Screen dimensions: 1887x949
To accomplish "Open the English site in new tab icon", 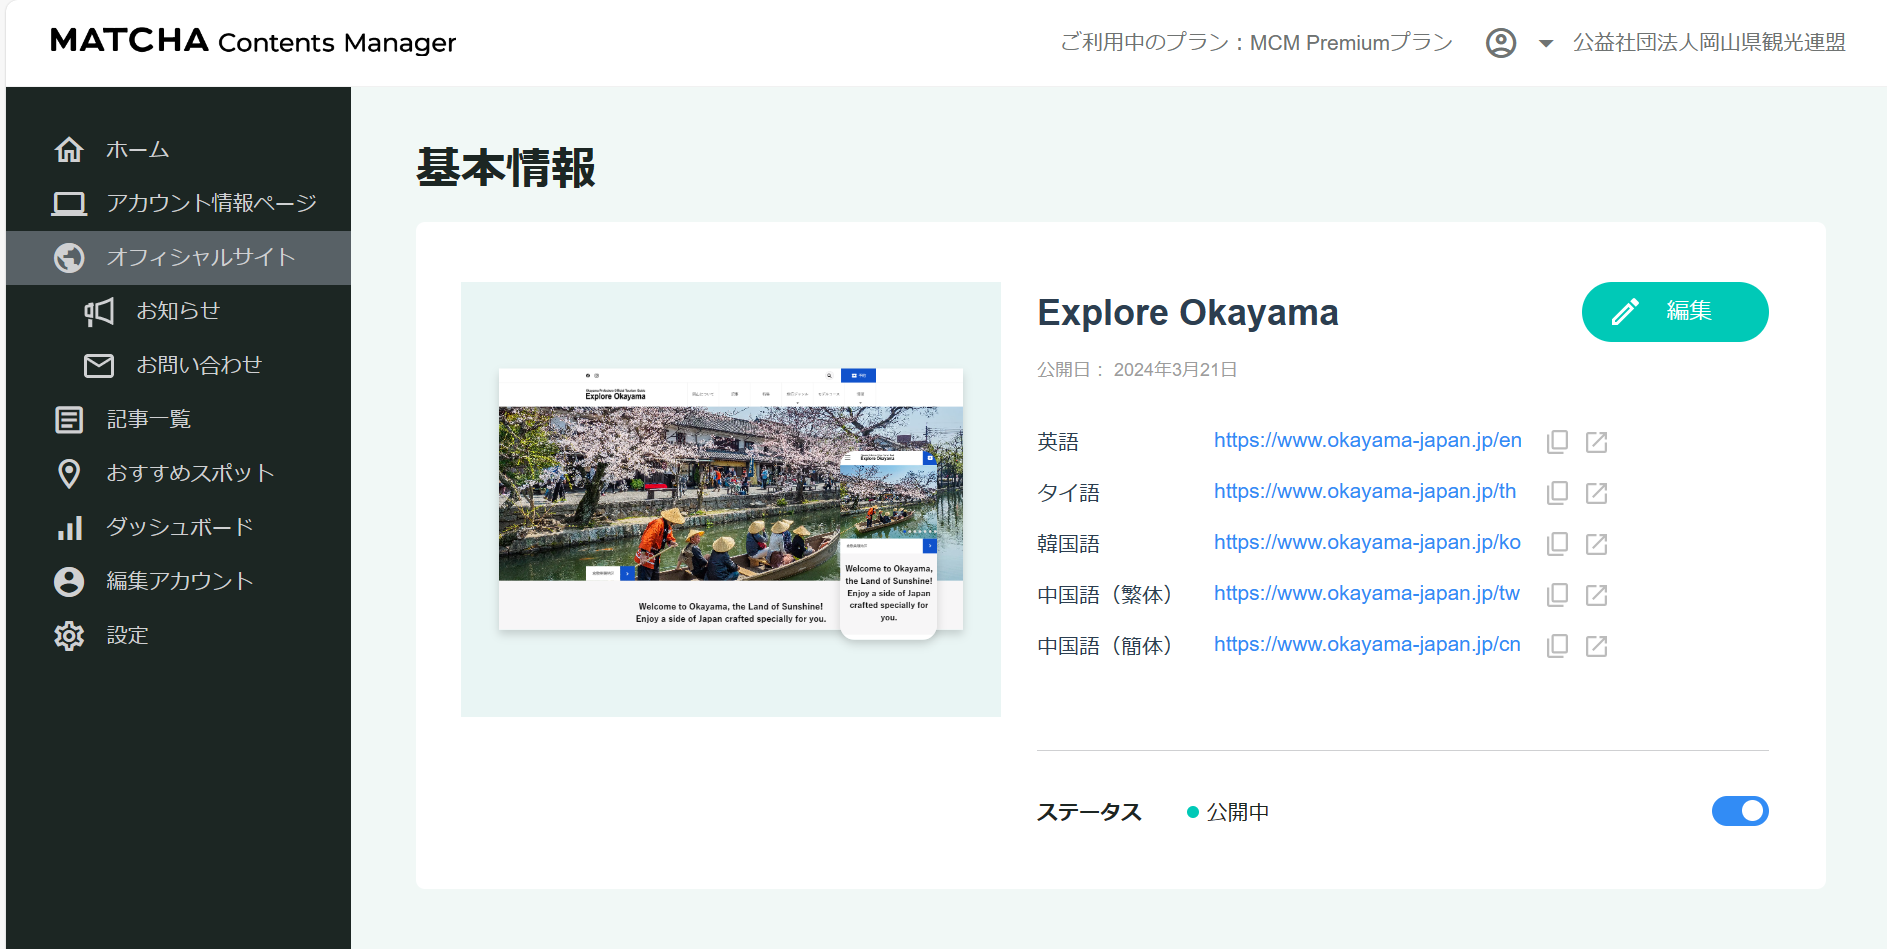I will 1597,442.
